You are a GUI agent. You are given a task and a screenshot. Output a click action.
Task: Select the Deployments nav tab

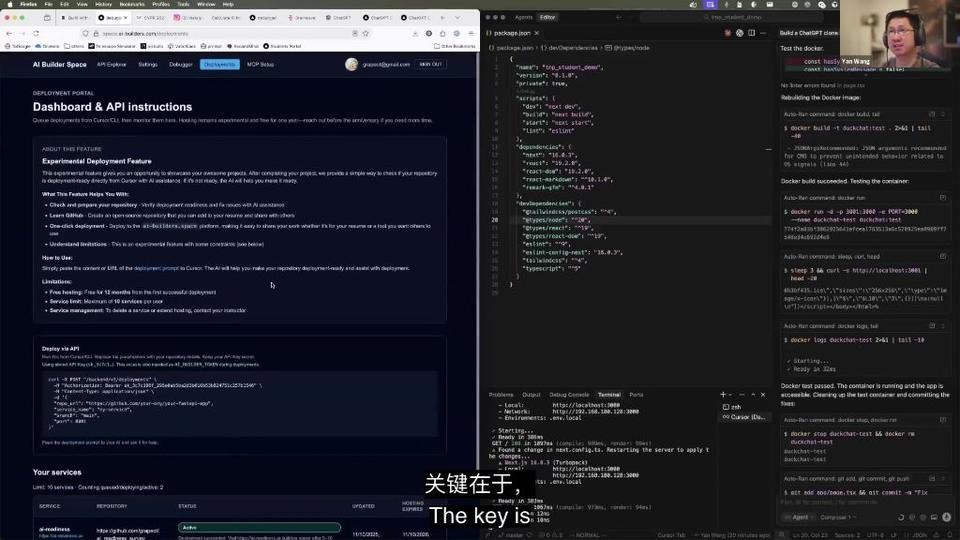pos(219,64)
